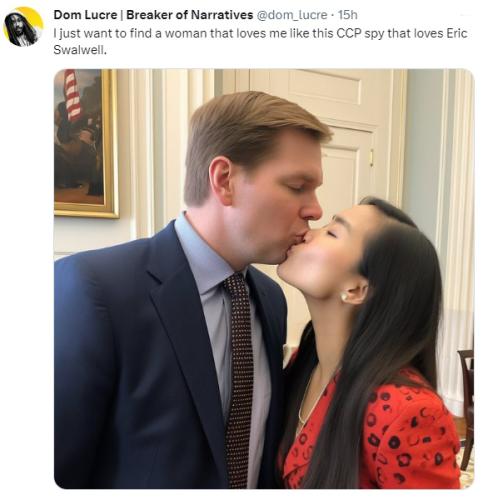This screenshot has width=483, height=500.
Task: Click the door hinge in the photo
Action: tap(371, 157)
